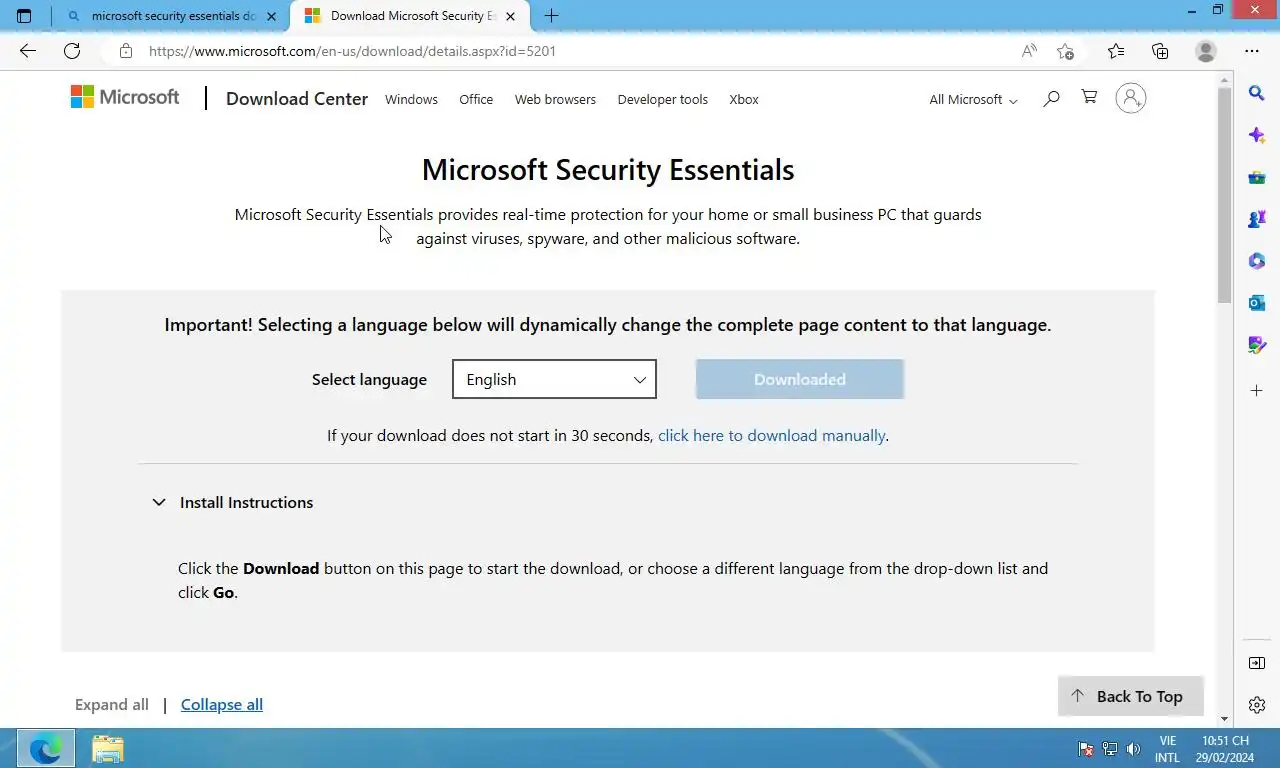This screenshot has height=768, width=1280.
Task: Open the Copilot sparkle icon in sidebar
Action: (x=1257, y=135)
